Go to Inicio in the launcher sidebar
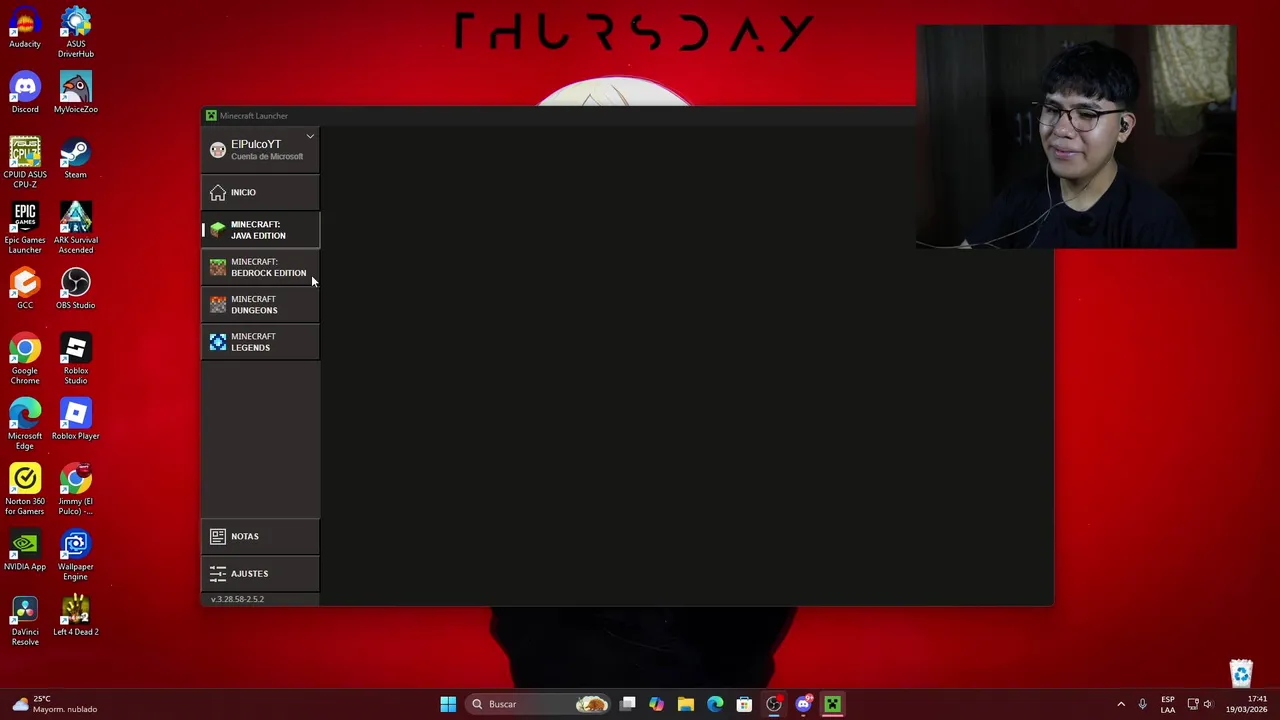 [261, 192]
